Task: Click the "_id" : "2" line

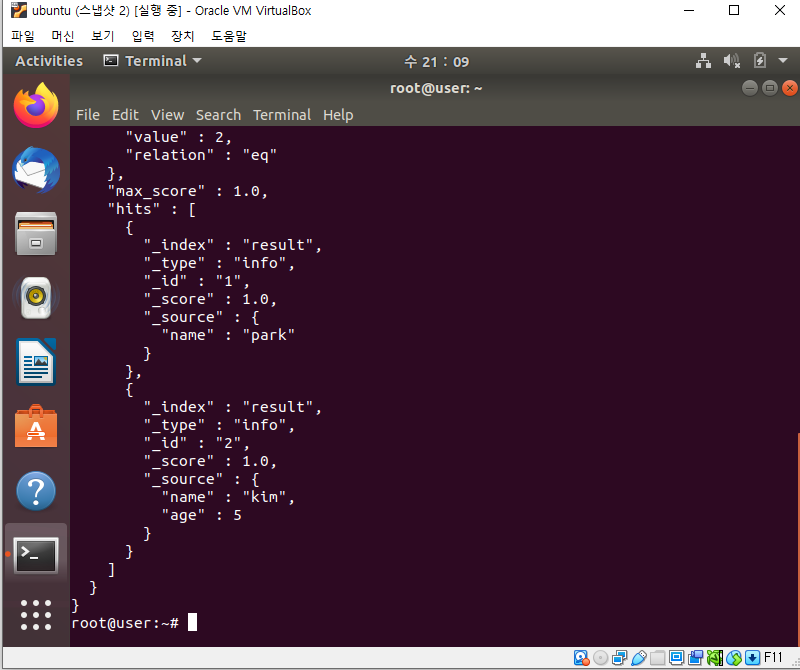Action: (x=196, y=443)
